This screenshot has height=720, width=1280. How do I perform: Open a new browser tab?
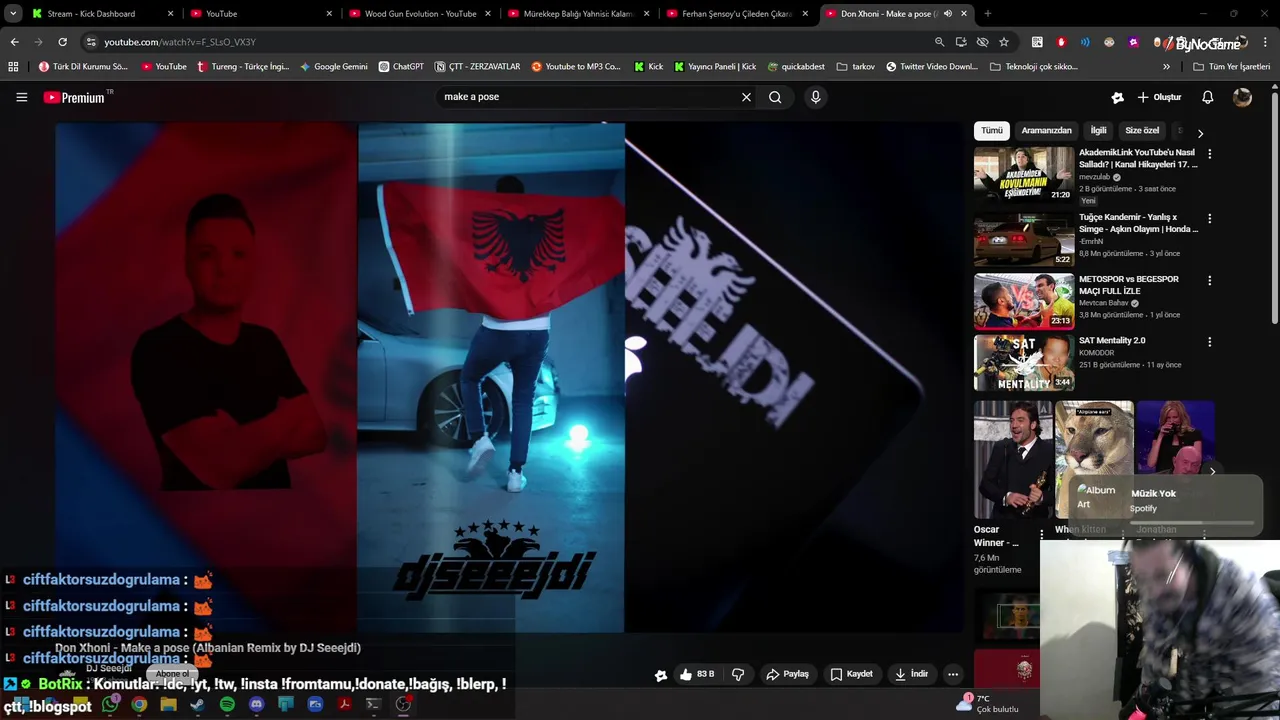tap(988, 14)
